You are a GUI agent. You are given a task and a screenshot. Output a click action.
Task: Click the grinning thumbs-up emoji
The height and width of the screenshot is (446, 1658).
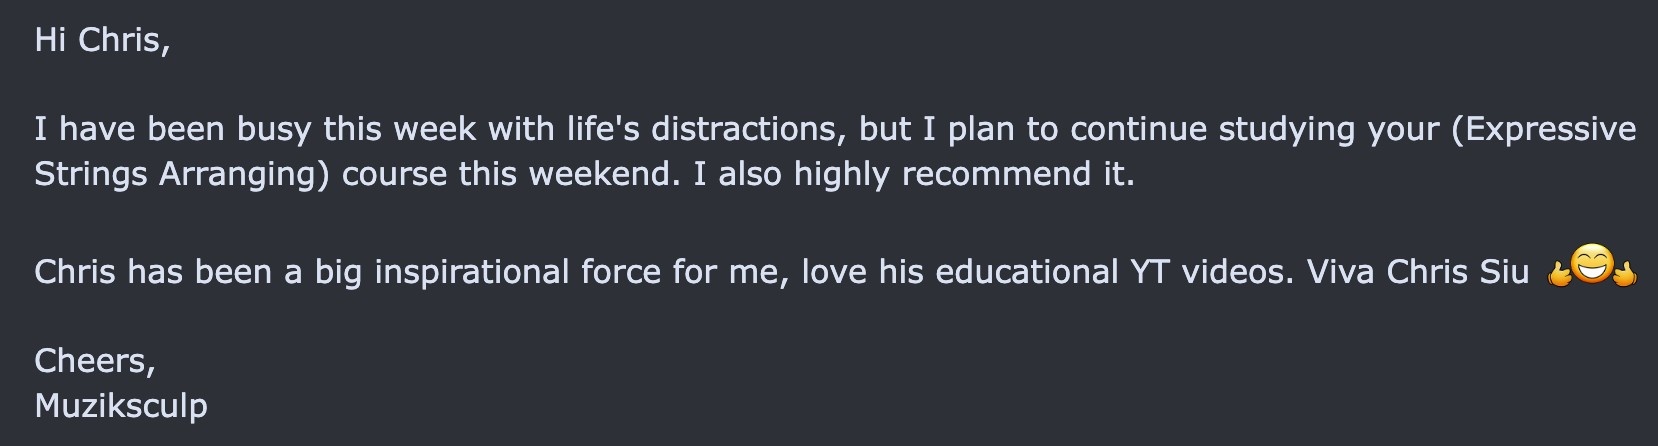point(1590,267)
